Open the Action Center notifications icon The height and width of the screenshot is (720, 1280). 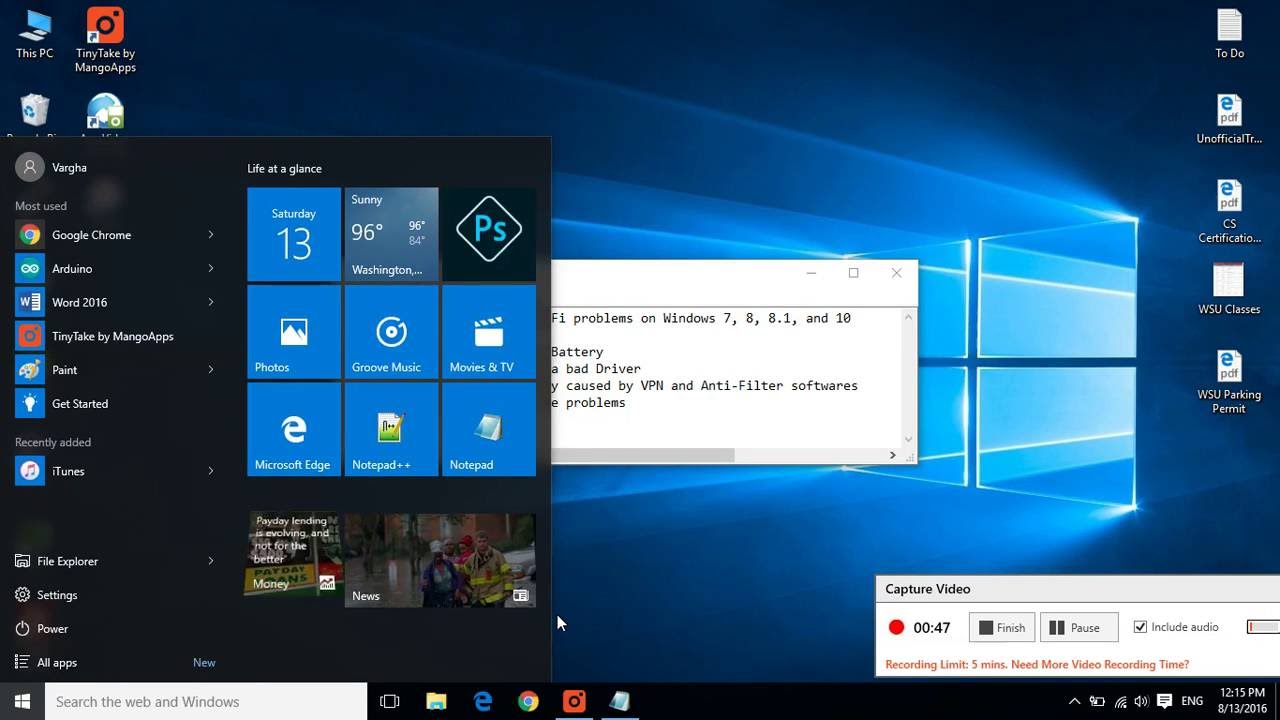point(1164,702)
